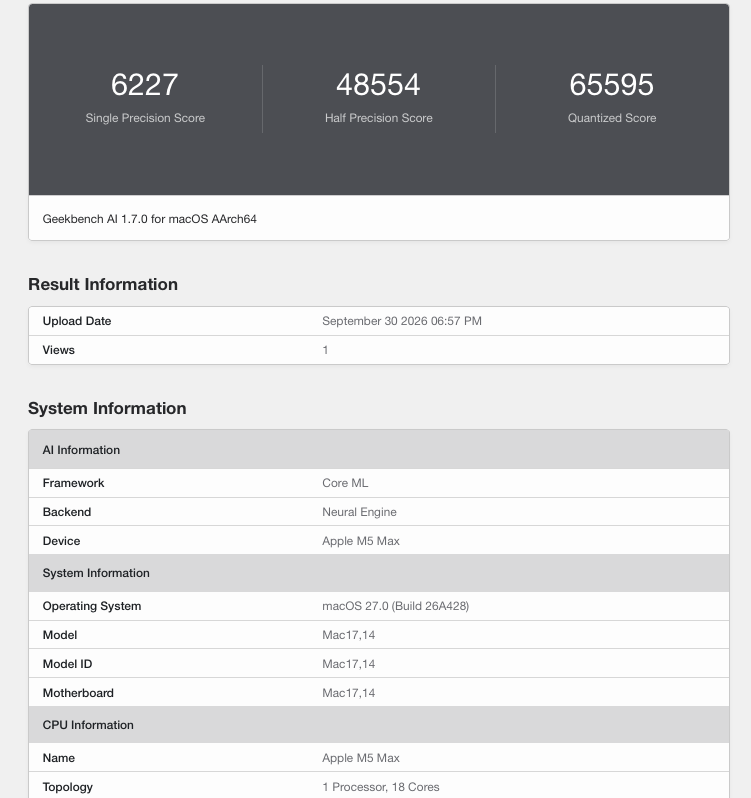Click the gray System Information table subheader
The height and width of the screenshot is (798, 751).
379,573
